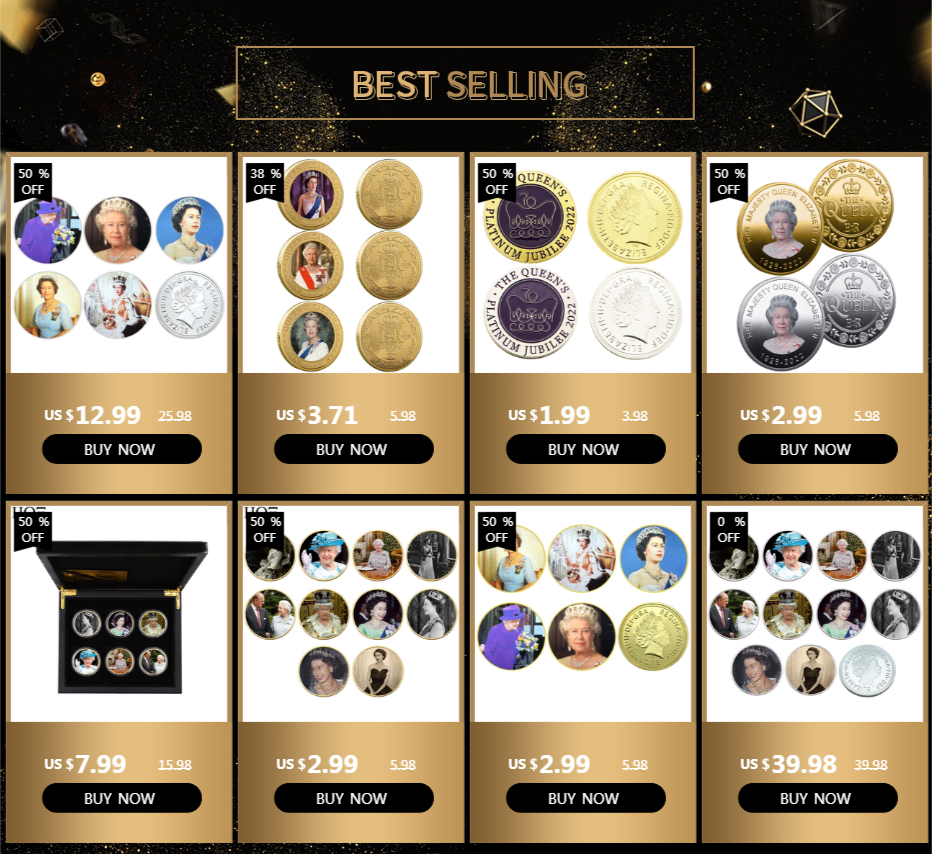Click the 0% OFF badge on last product

[729, 530]
